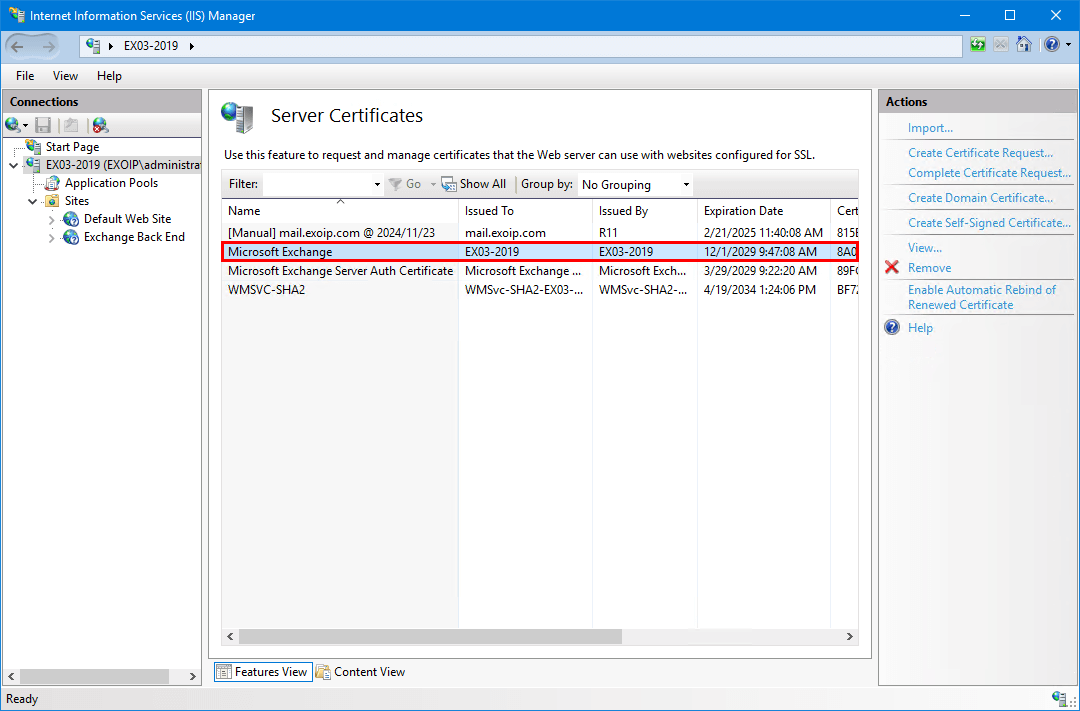Switch to Content View tab
The height and width of the screenshot is (711, 1080).
click(x=361, y=672)
